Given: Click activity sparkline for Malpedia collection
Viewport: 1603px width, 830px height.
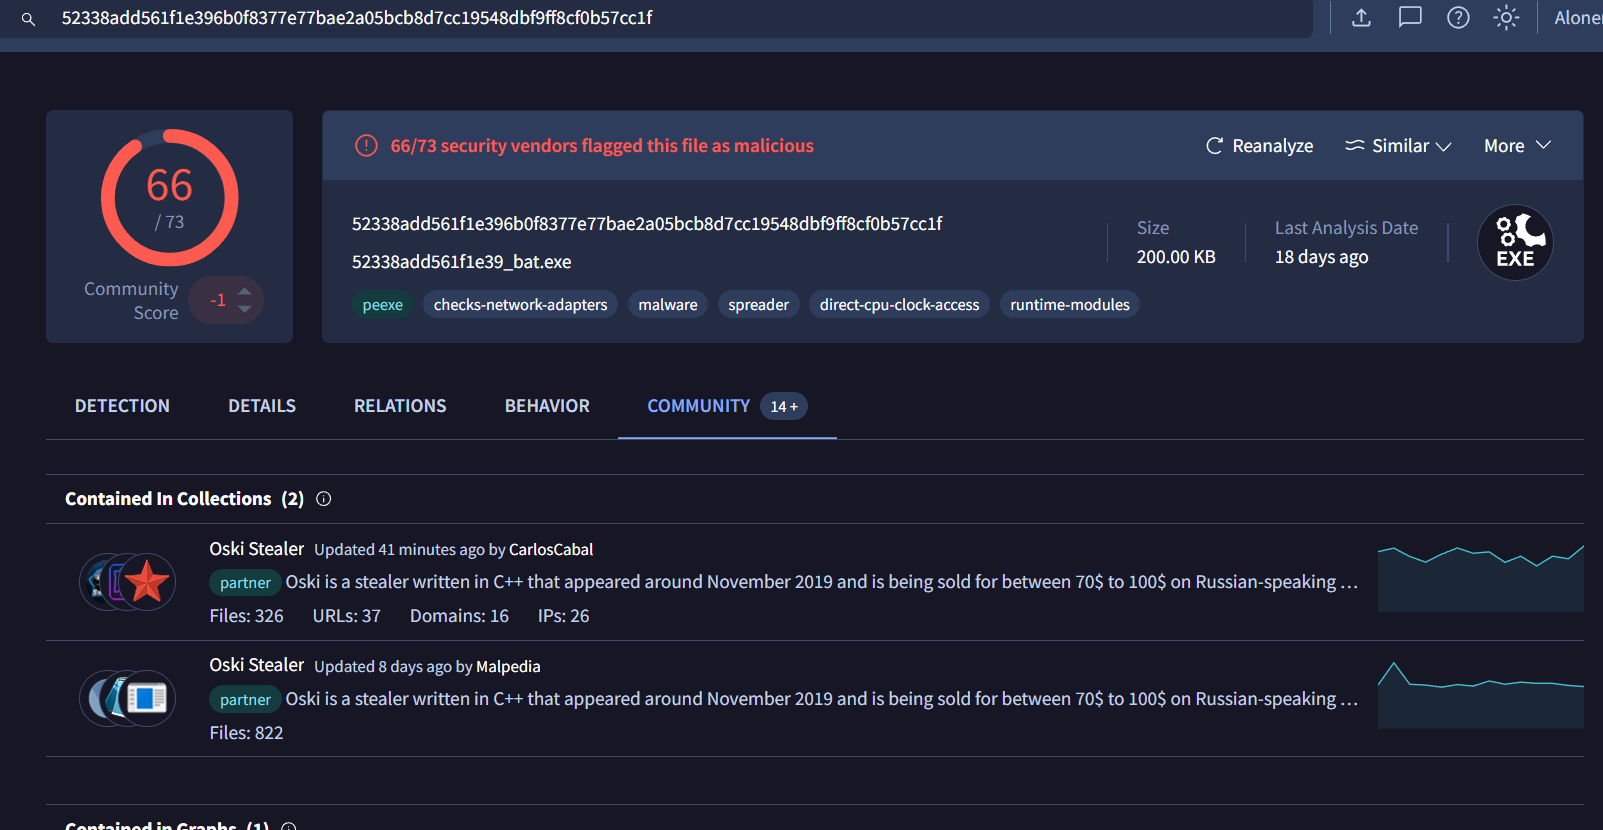Looking at the screenshot, I should click(1480, 695).
